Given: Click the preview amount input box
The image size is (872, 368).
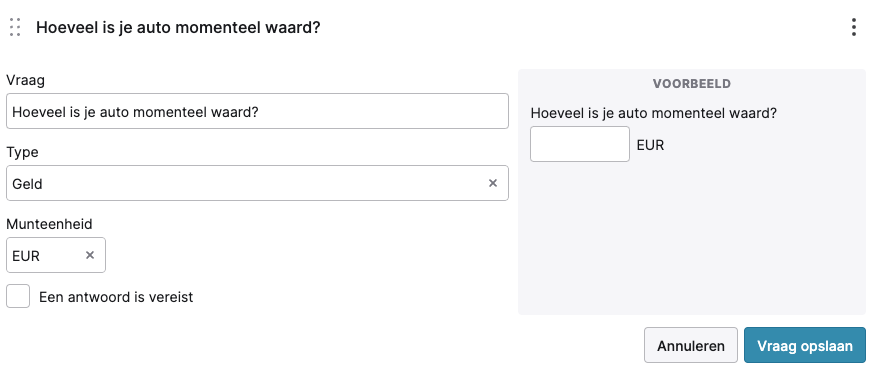Looking at the screenshot, I should (x=579, y=144).
